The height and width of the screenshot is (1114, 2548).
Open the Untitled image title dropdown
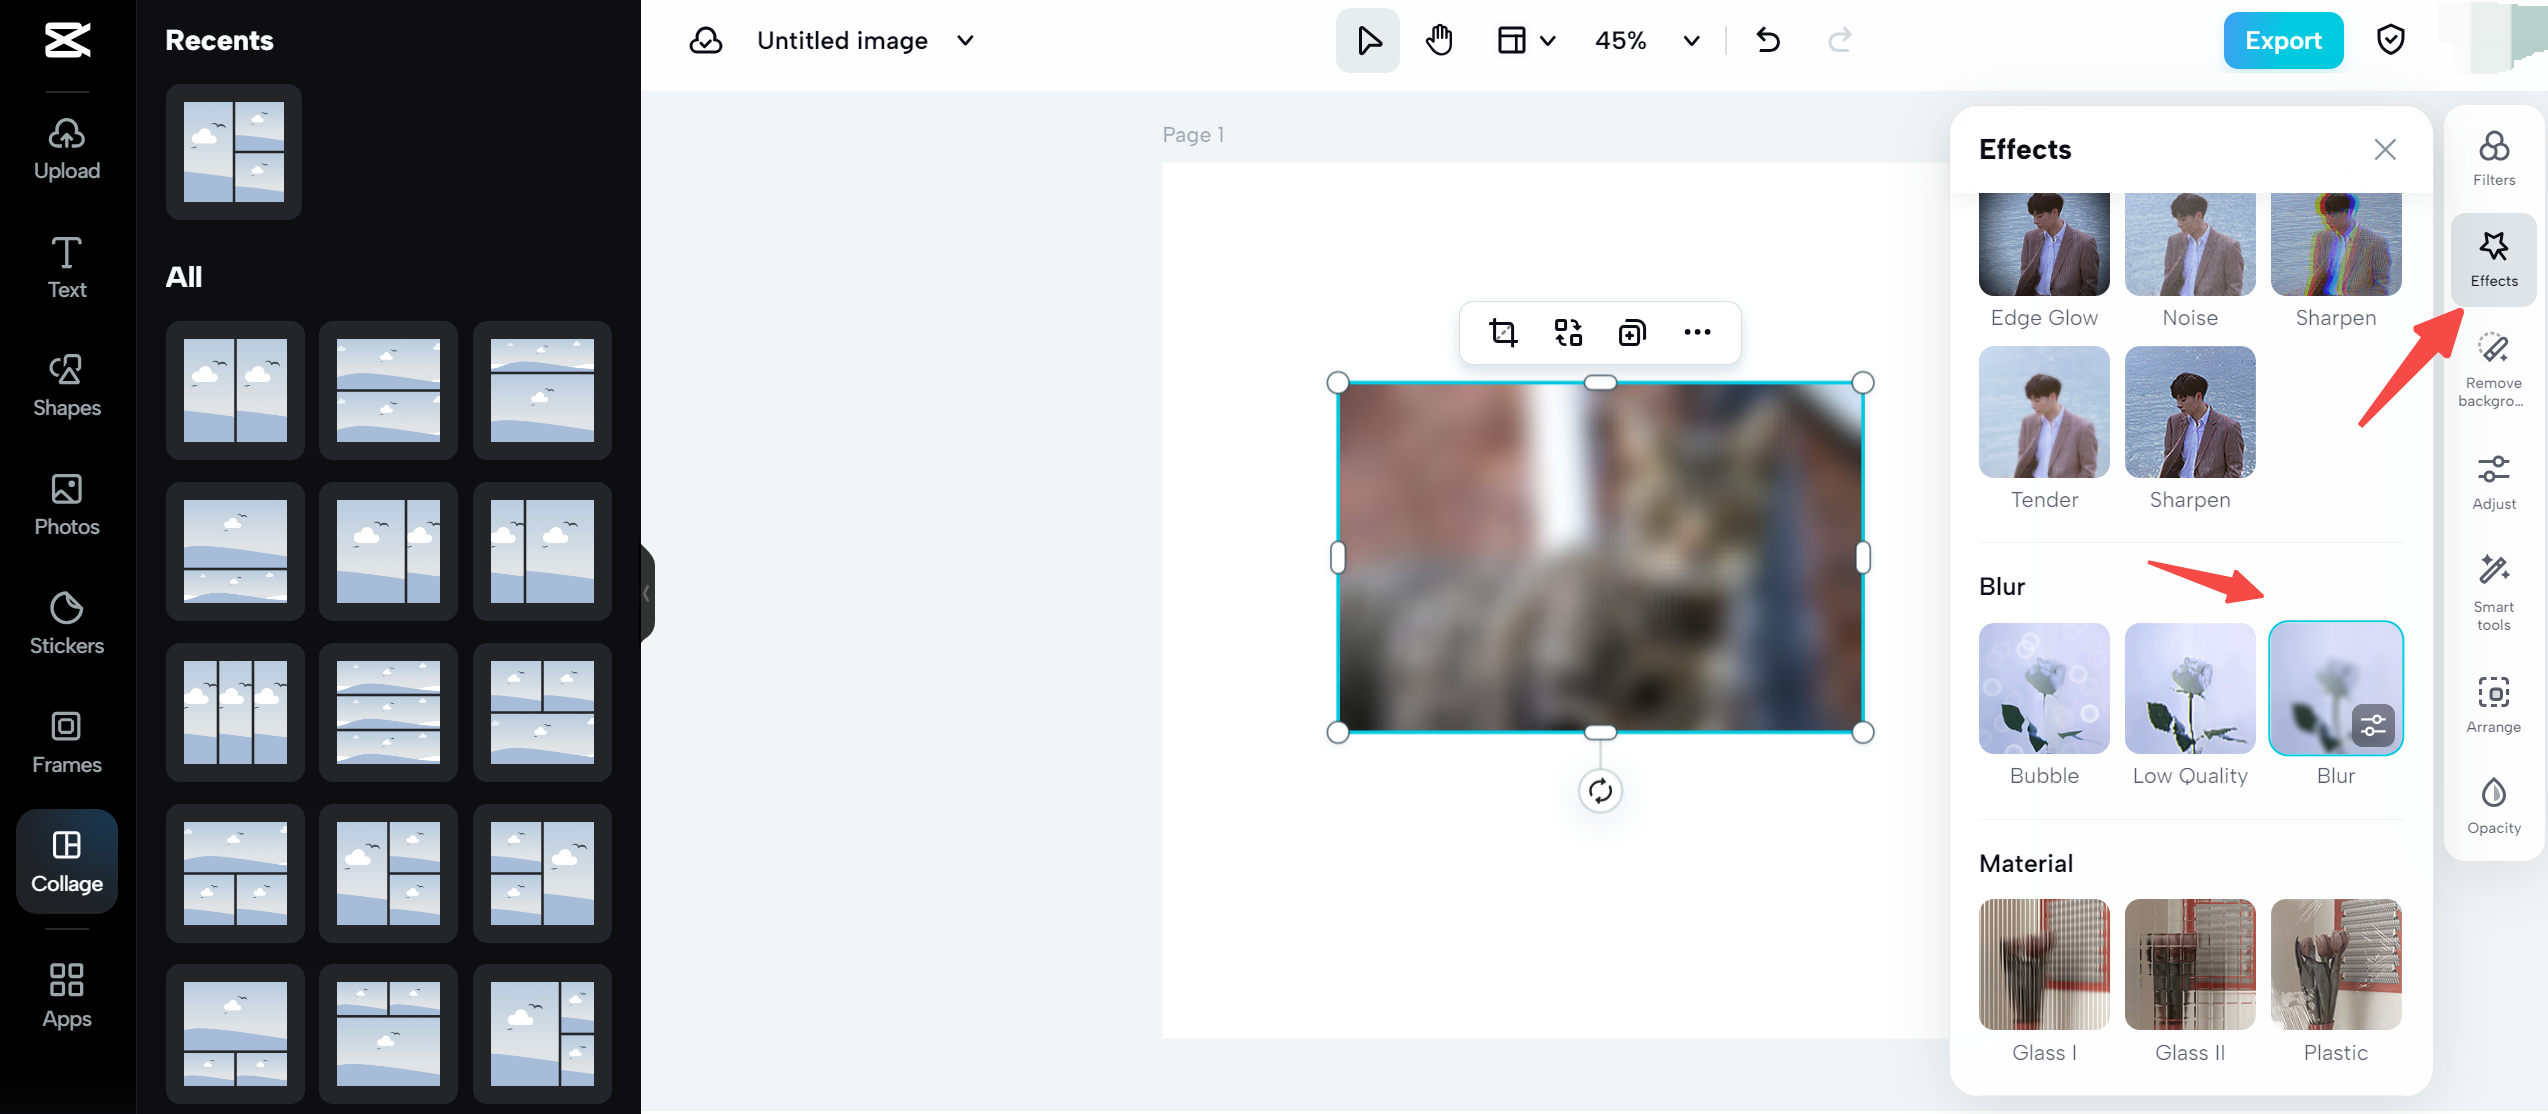click(964, 41)
